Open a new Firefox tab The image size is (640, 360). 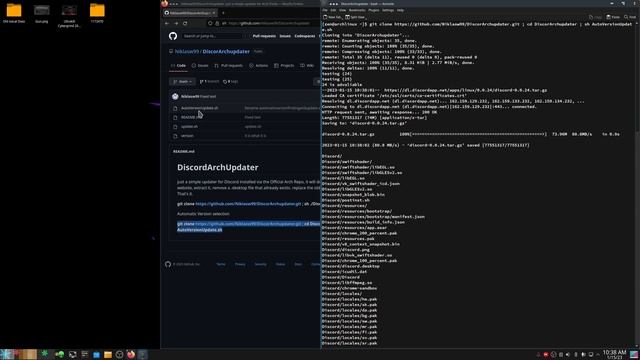click(x=223, y=13)
